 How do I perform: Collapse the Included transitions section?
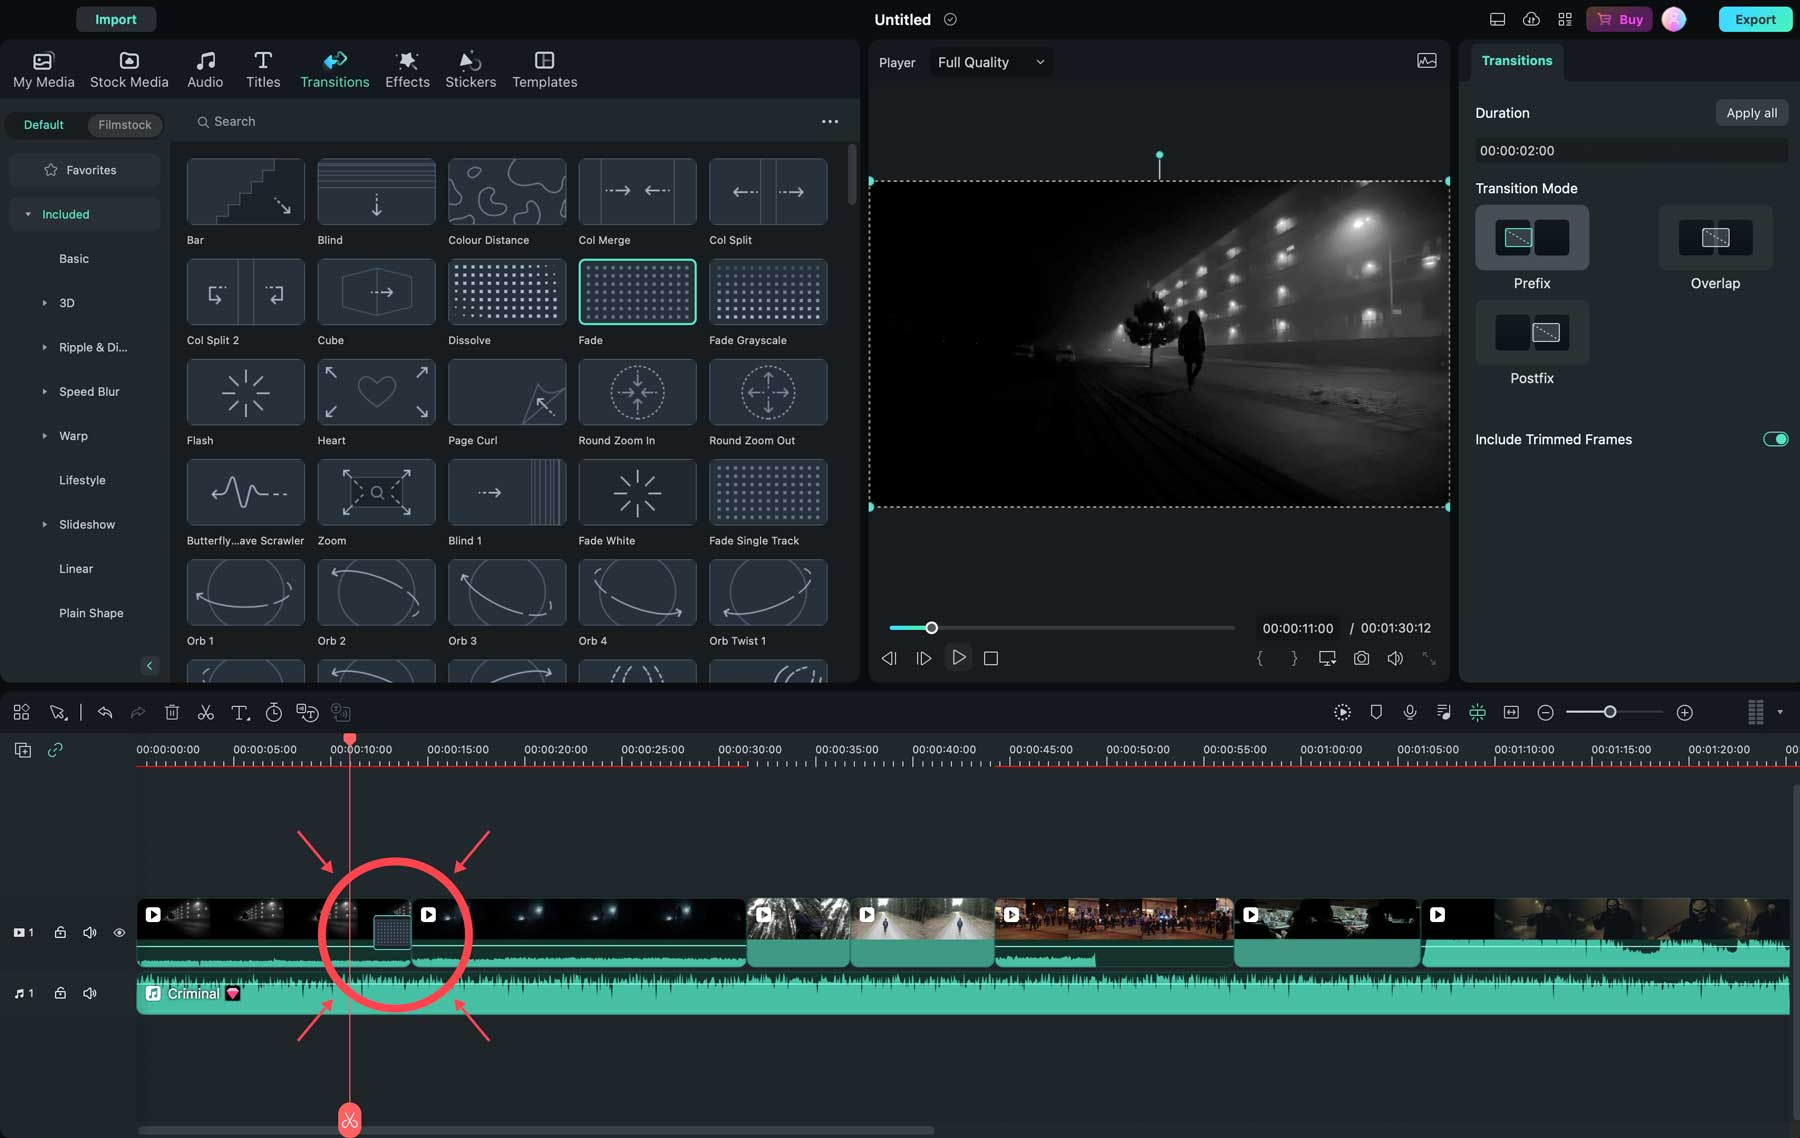(x=27, y=213)
